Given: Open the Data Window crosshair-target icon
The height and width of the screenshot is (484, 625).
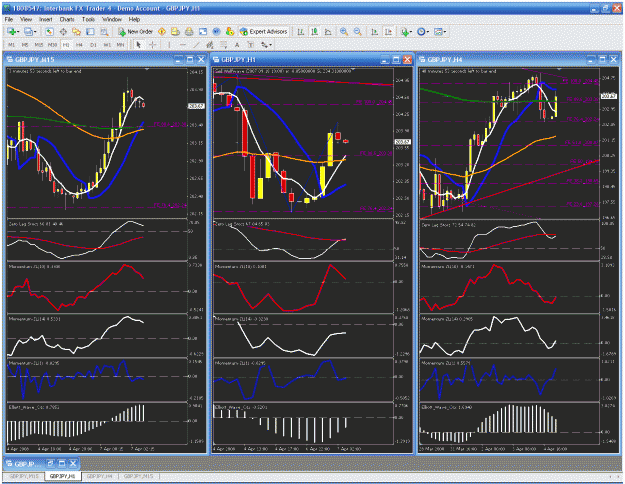Looking at the screenshot, I should tap(63, 31).
